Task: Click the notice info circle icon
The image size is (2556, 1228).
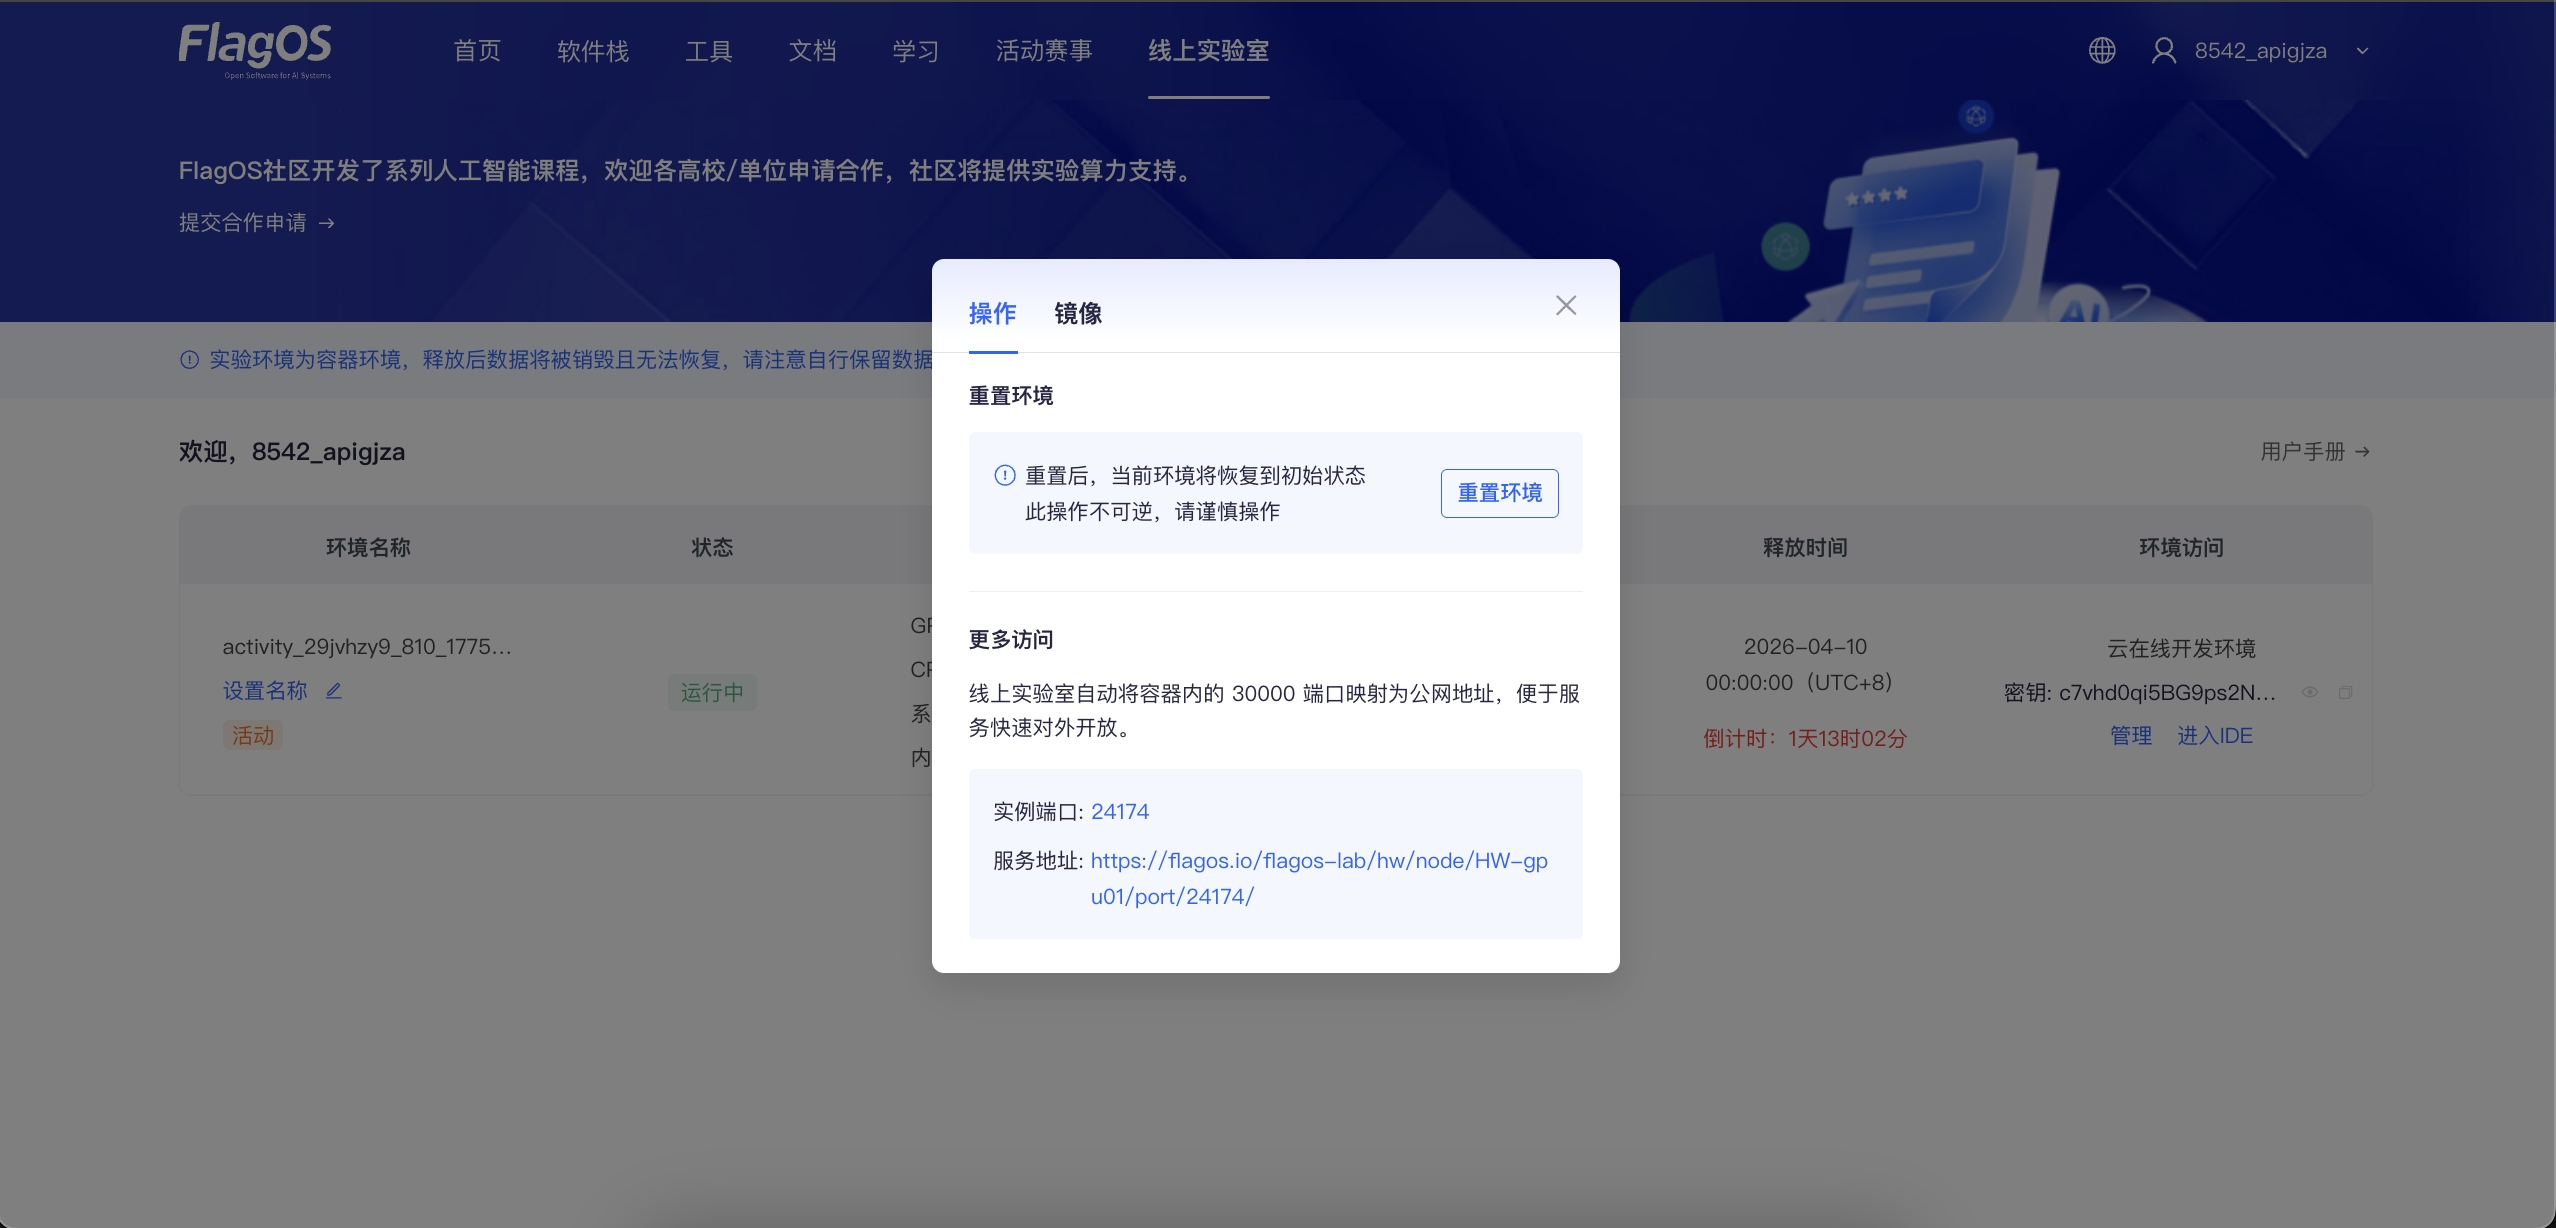Action: point(189,360)
